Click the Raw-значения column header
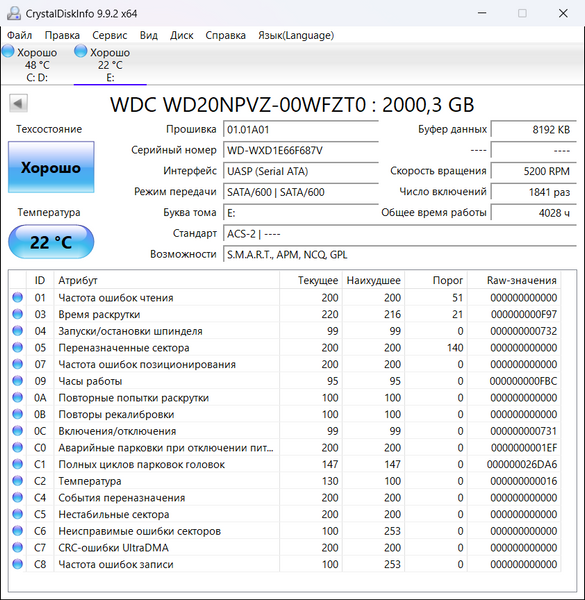The width and height of the screenshot is (585, 600). (x=514, y=280)
